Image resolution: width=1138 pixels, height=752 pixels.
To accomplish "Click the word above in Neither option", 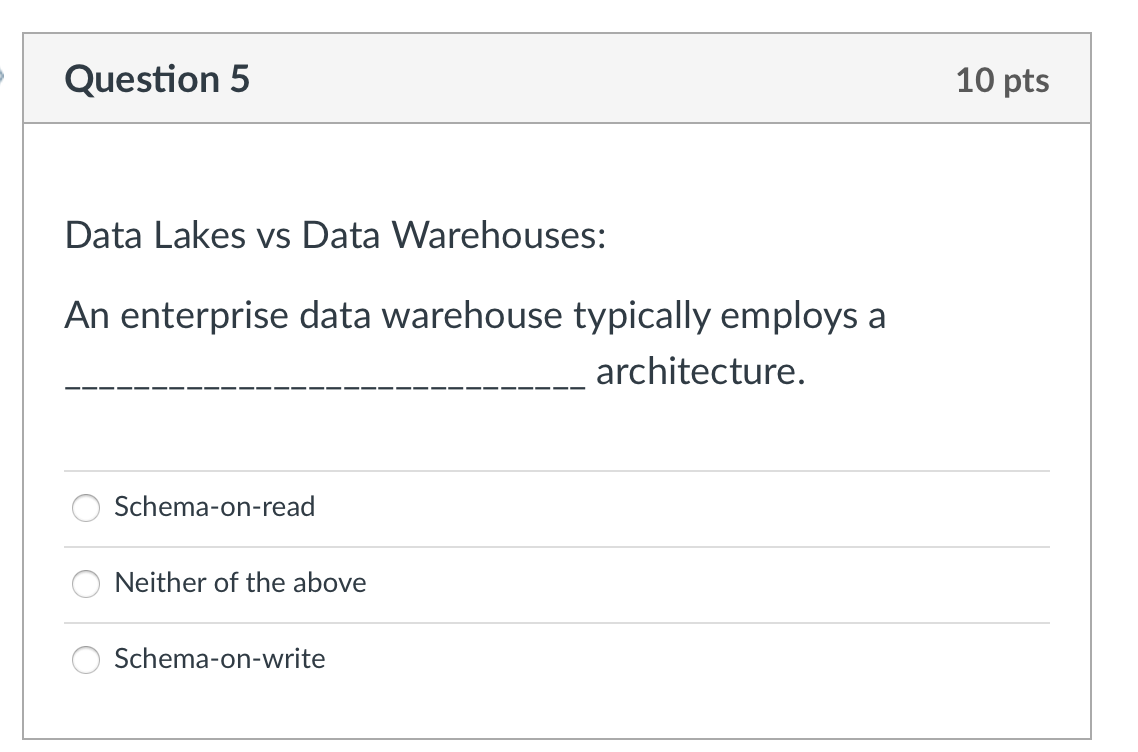I will [x=333, y=583].
